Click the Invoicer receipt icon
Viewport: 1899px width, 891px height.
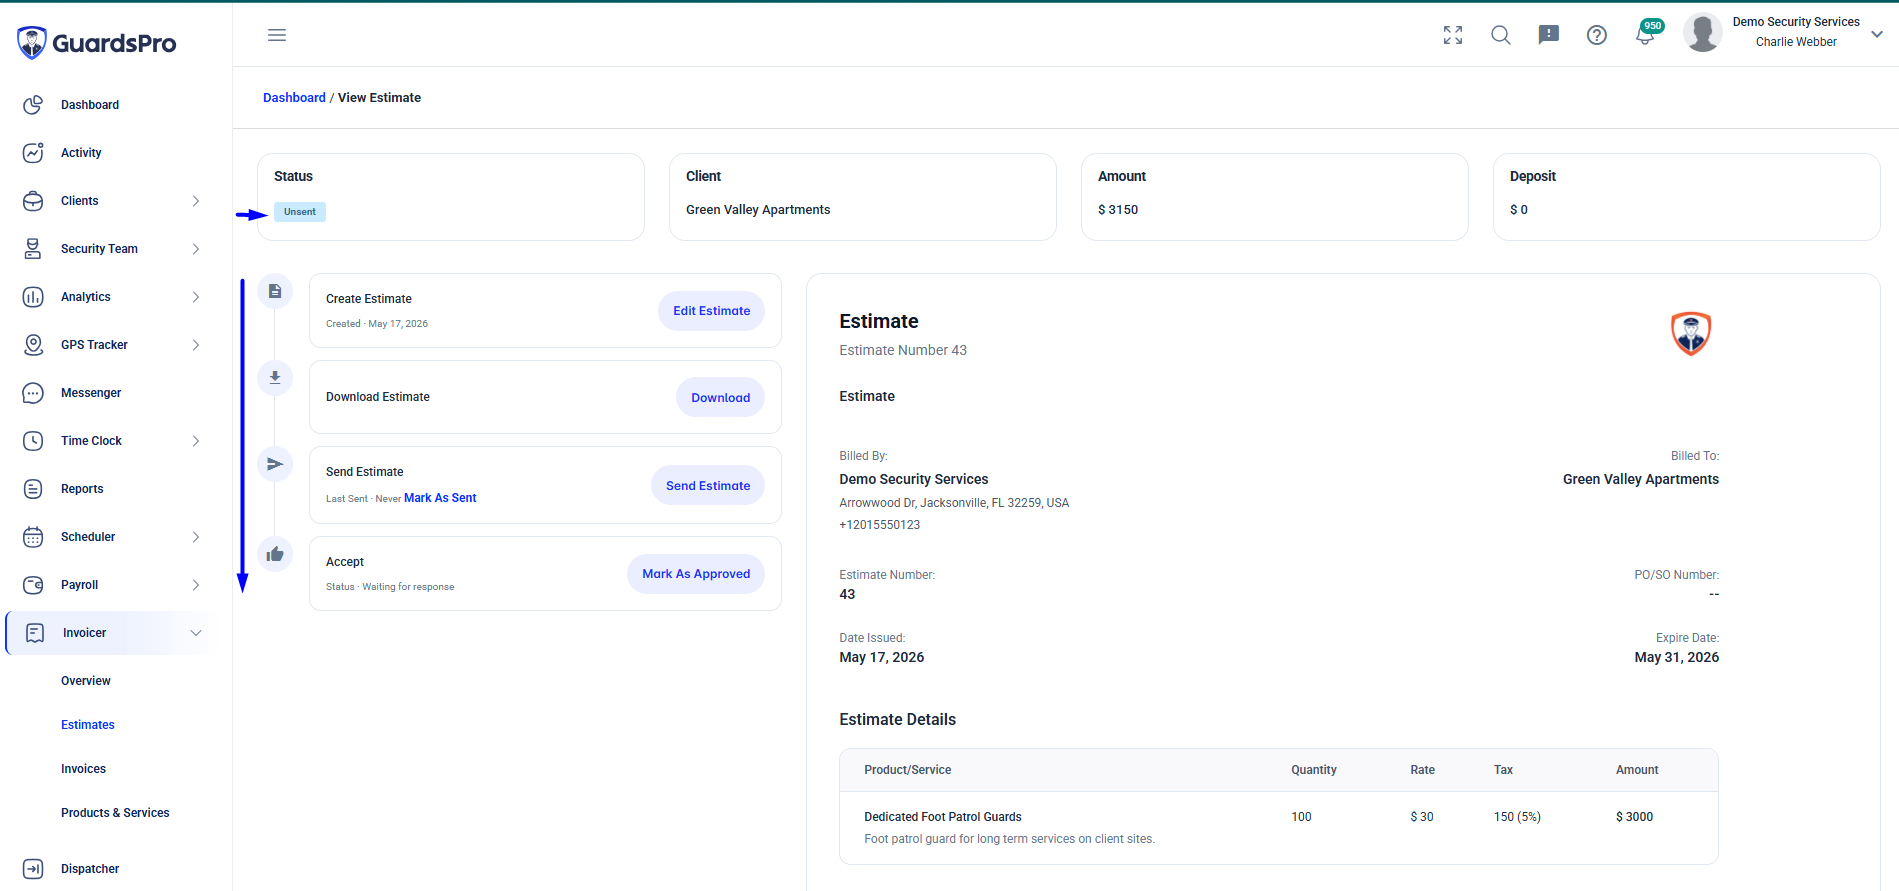point(35,633)
